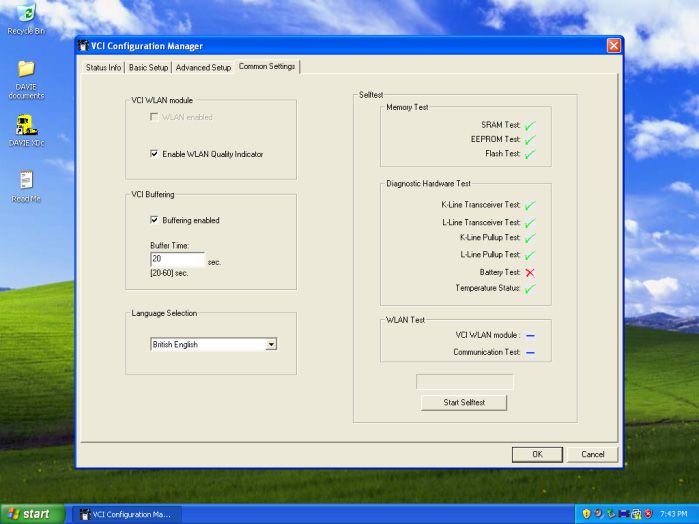
Task: Click the selftest progress bar
Action: pos(464,382)
